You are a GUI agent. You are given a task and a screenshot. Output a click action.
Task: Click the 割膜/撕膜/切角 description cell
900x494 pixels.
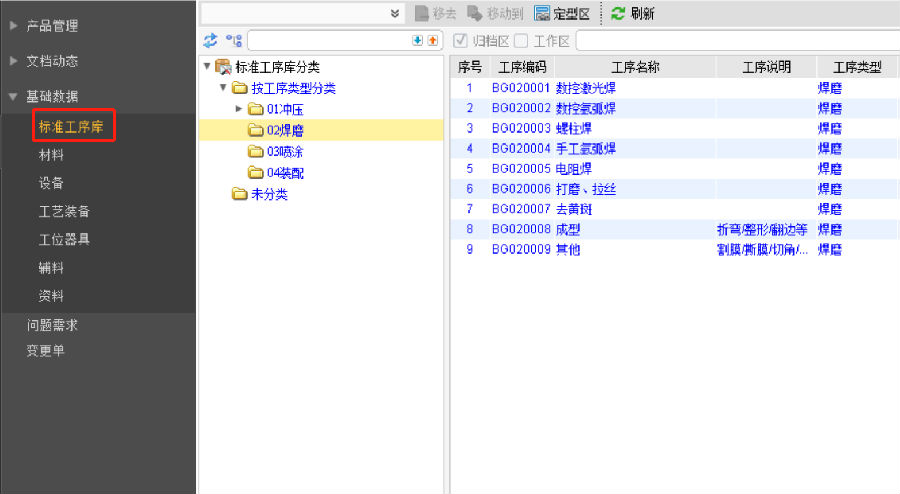[x=762, y=250]
